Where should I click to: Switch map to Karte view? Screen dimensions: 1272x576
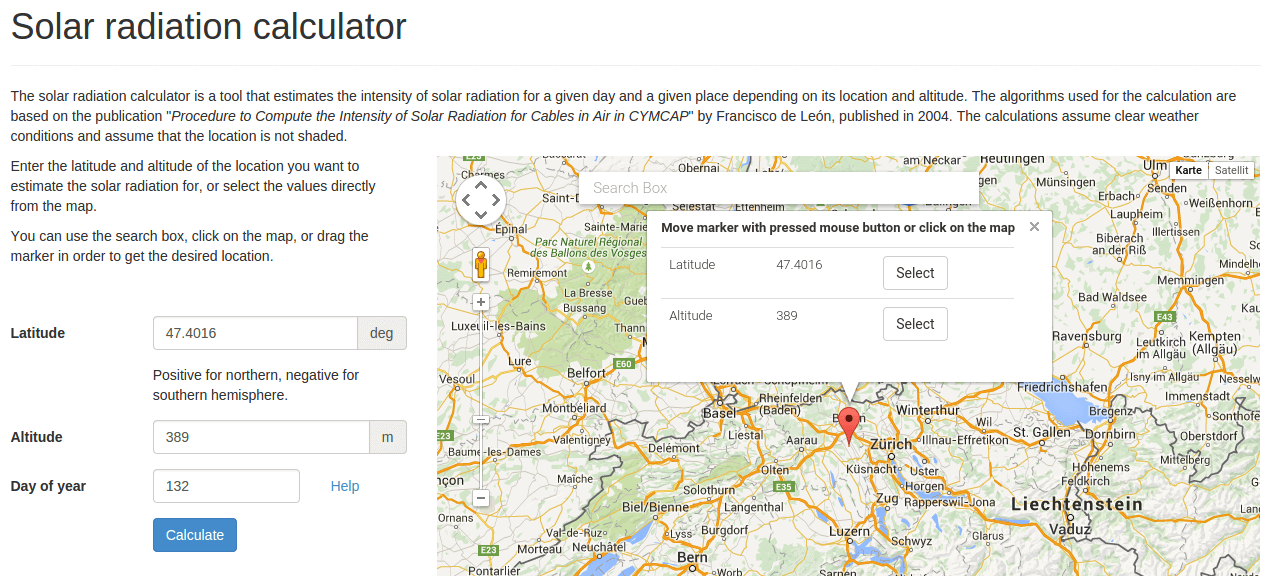(1188, 170)
